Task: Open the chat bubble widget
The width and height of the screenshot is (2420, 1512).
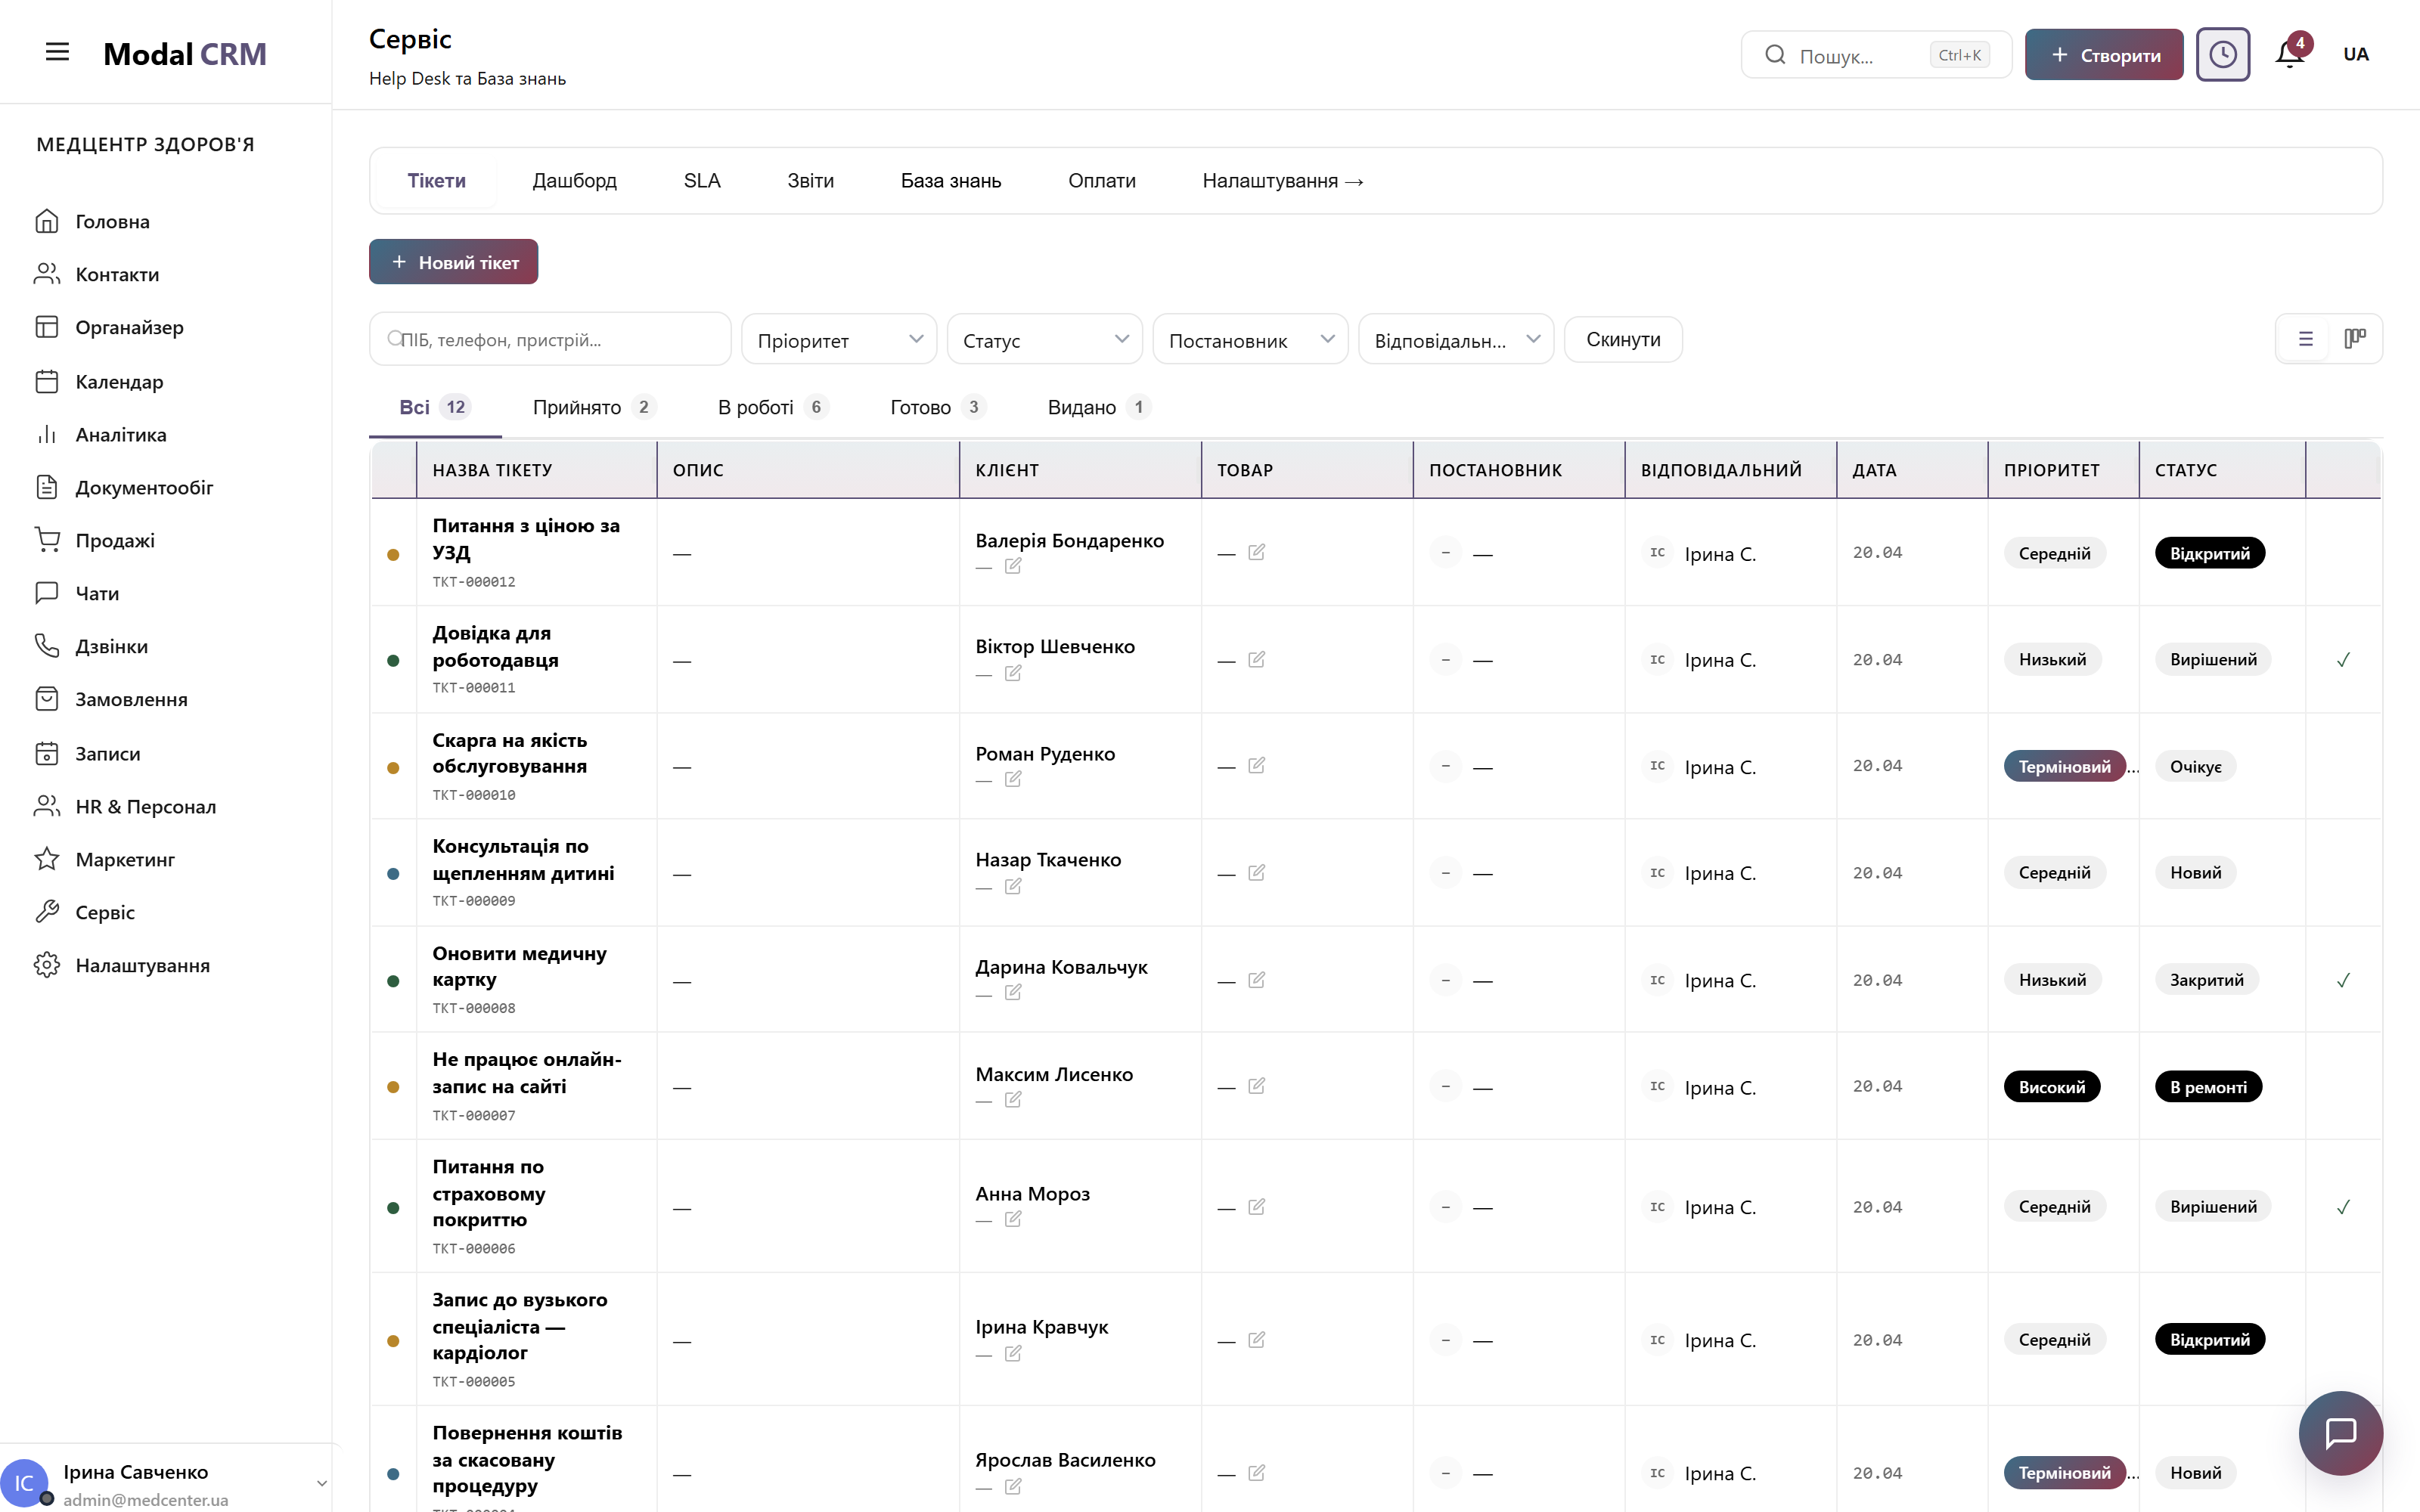Action: (x=2340, y=1432)
